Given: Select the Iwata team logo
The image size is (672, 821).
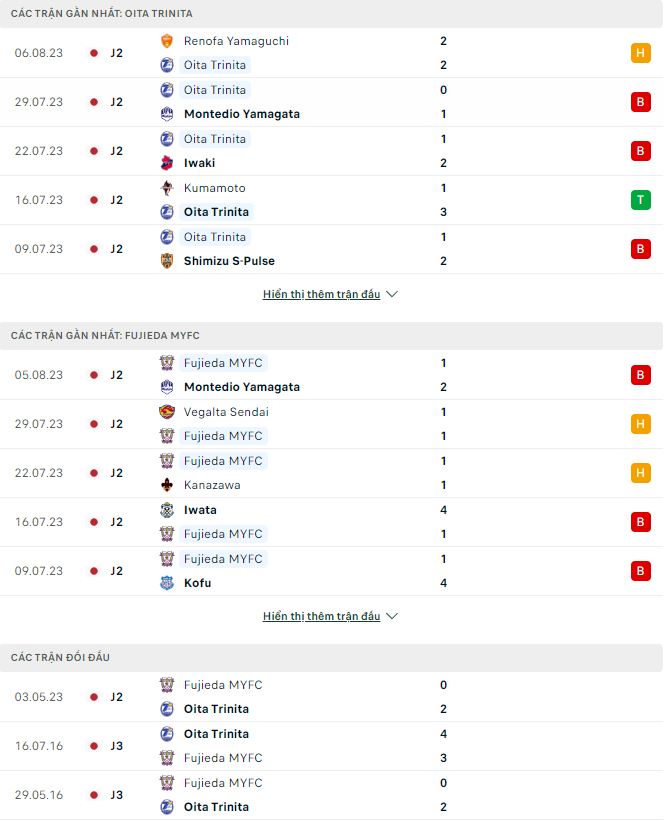Looking at the screenshot, I should 167,510.
